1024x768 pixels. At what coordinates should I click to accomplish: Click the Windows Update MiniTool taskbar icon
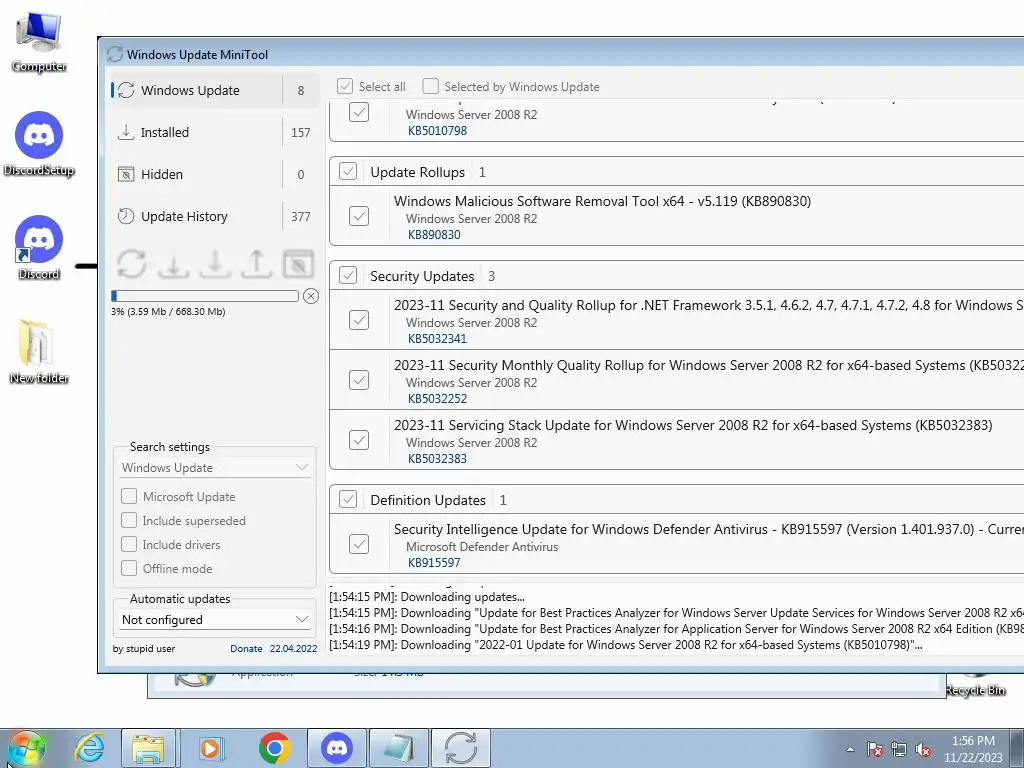point(461,748)
